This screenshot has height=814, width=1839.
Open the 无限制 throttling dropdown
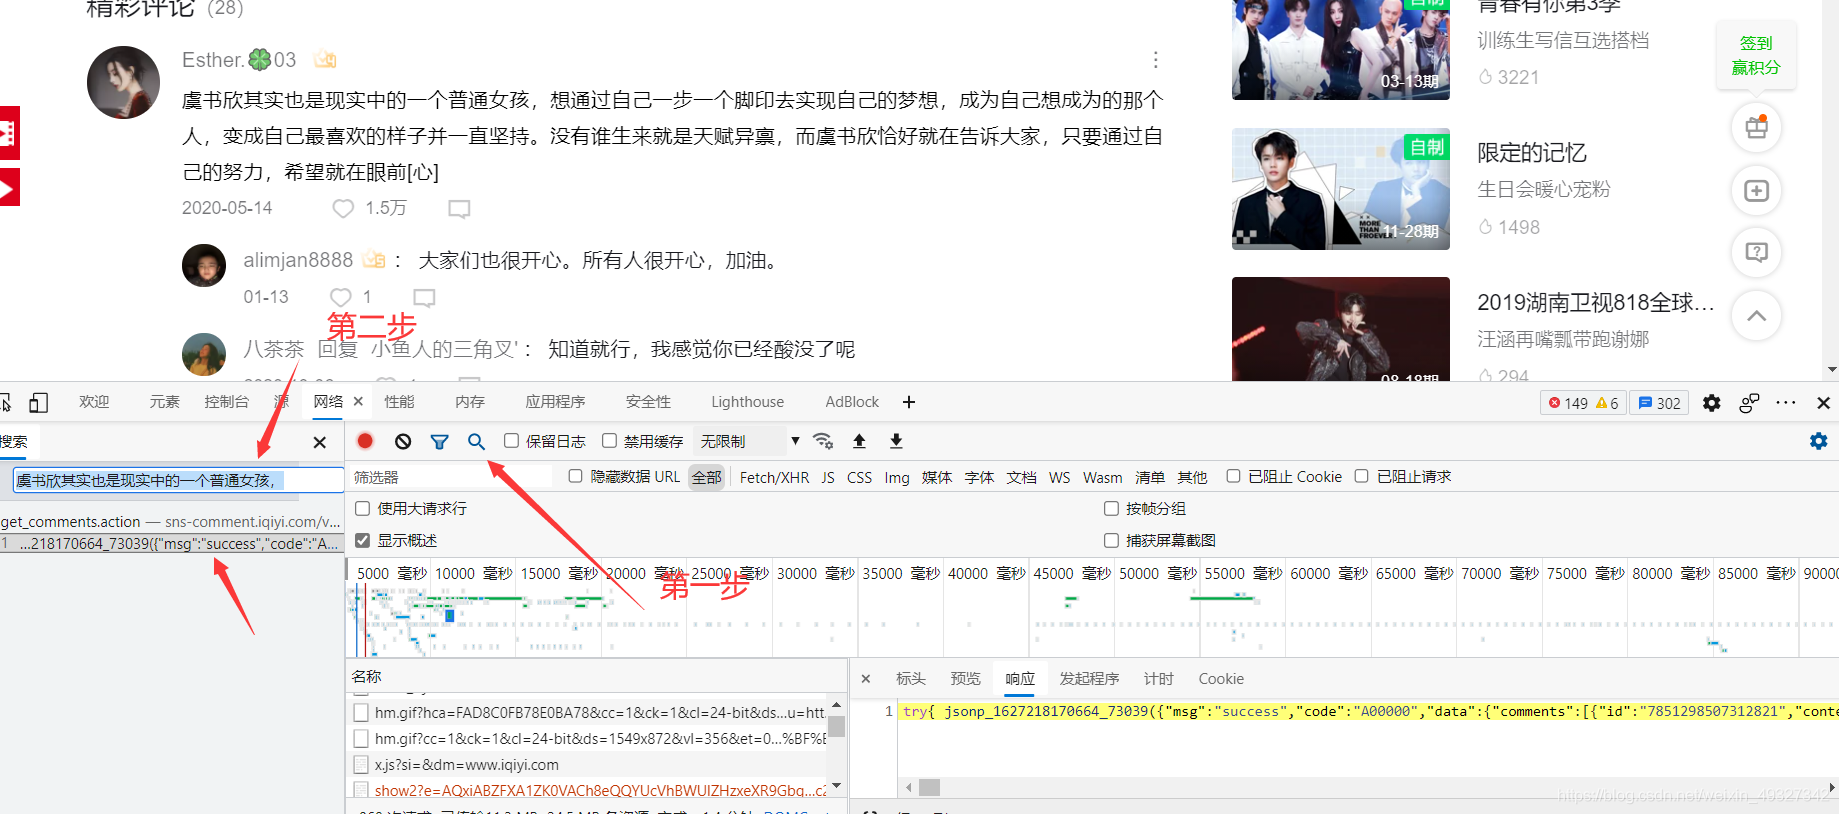click(749, 441)
